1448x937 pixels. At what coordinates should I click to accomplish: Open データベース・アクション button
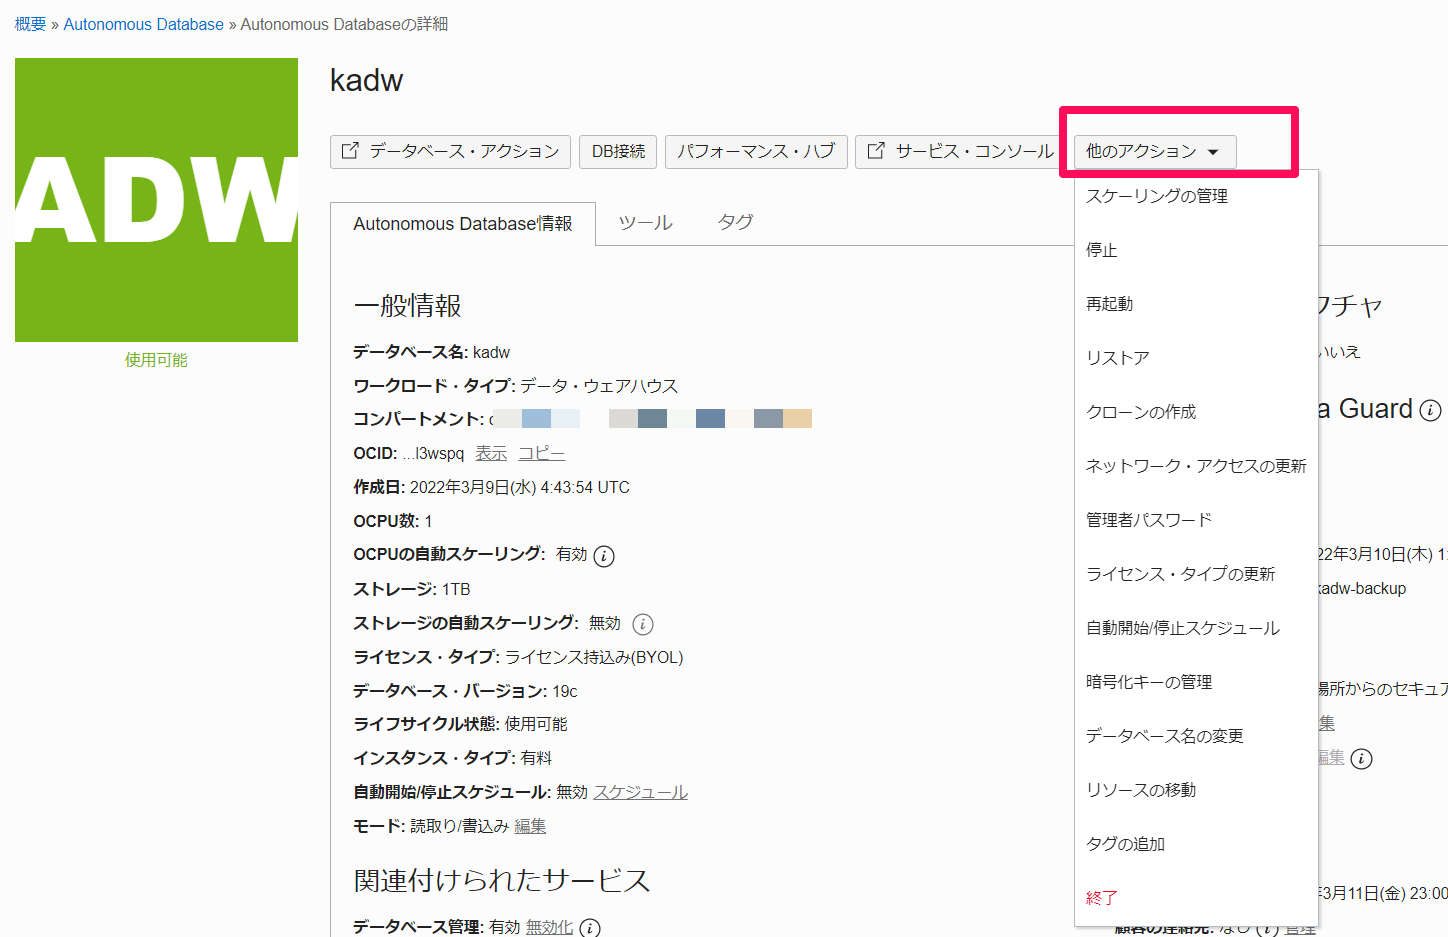tap(450, 151)
